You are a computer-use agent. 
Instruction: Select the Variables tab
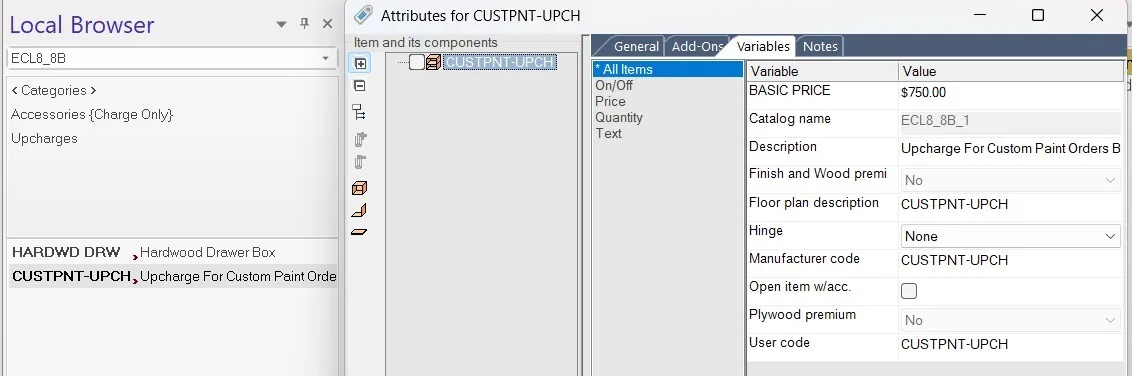point(762,46)
